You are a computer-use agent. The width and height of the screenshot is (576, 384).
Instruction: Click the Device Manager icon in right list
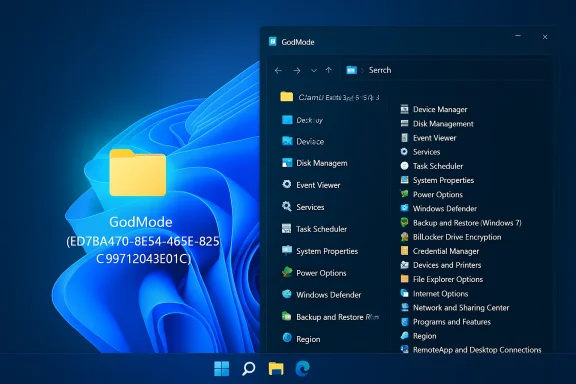(x=404, y=109)
